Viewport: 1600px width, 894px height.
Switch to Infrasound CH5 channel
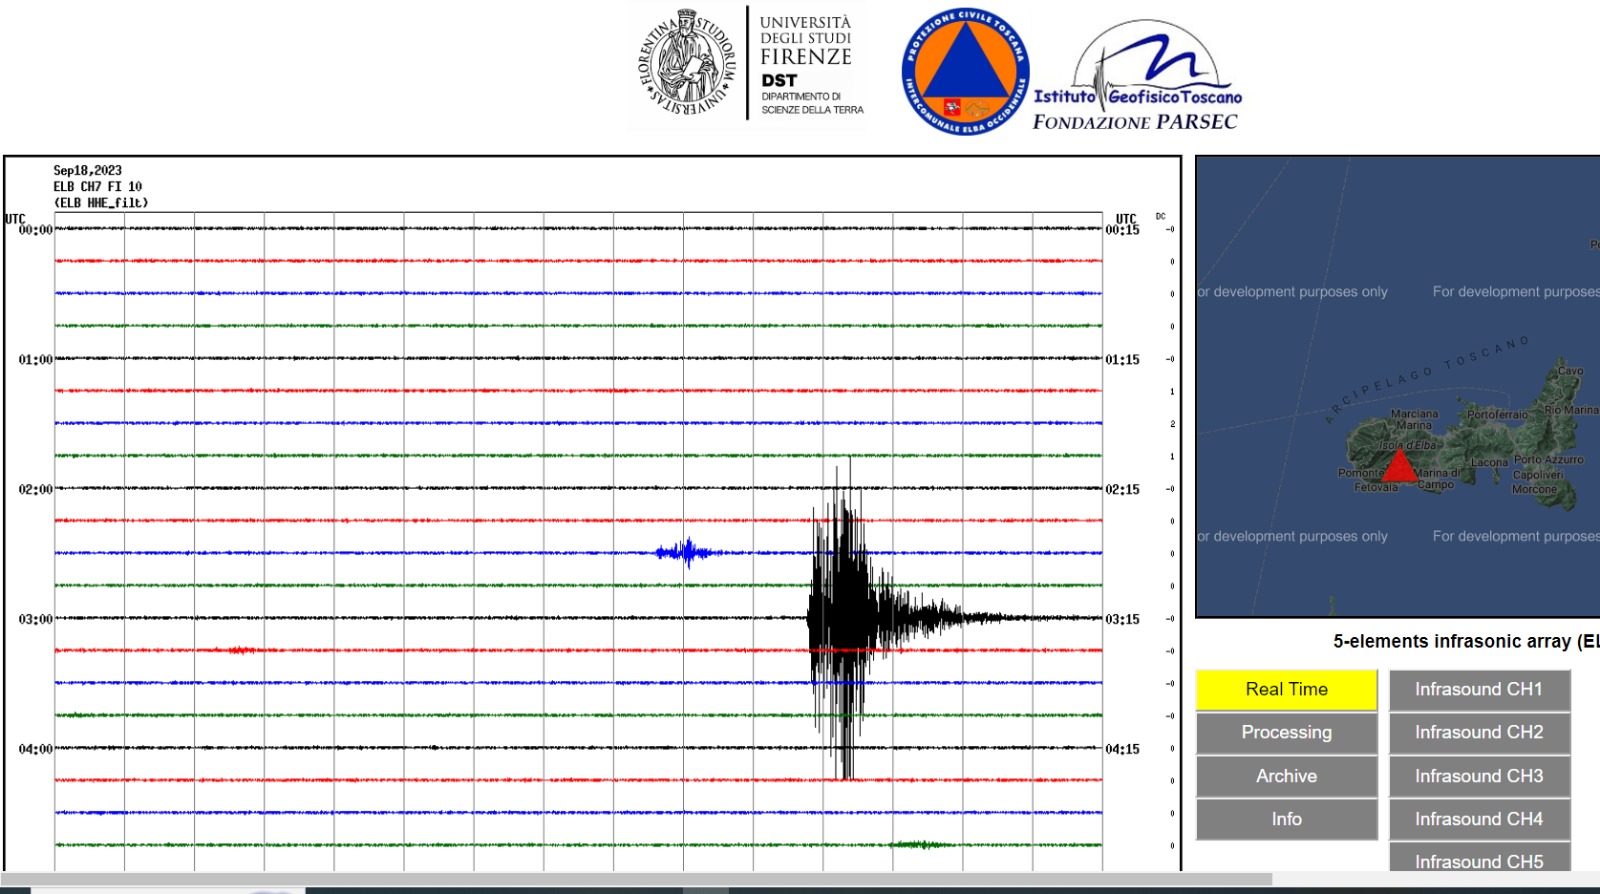coord(1478,860)
